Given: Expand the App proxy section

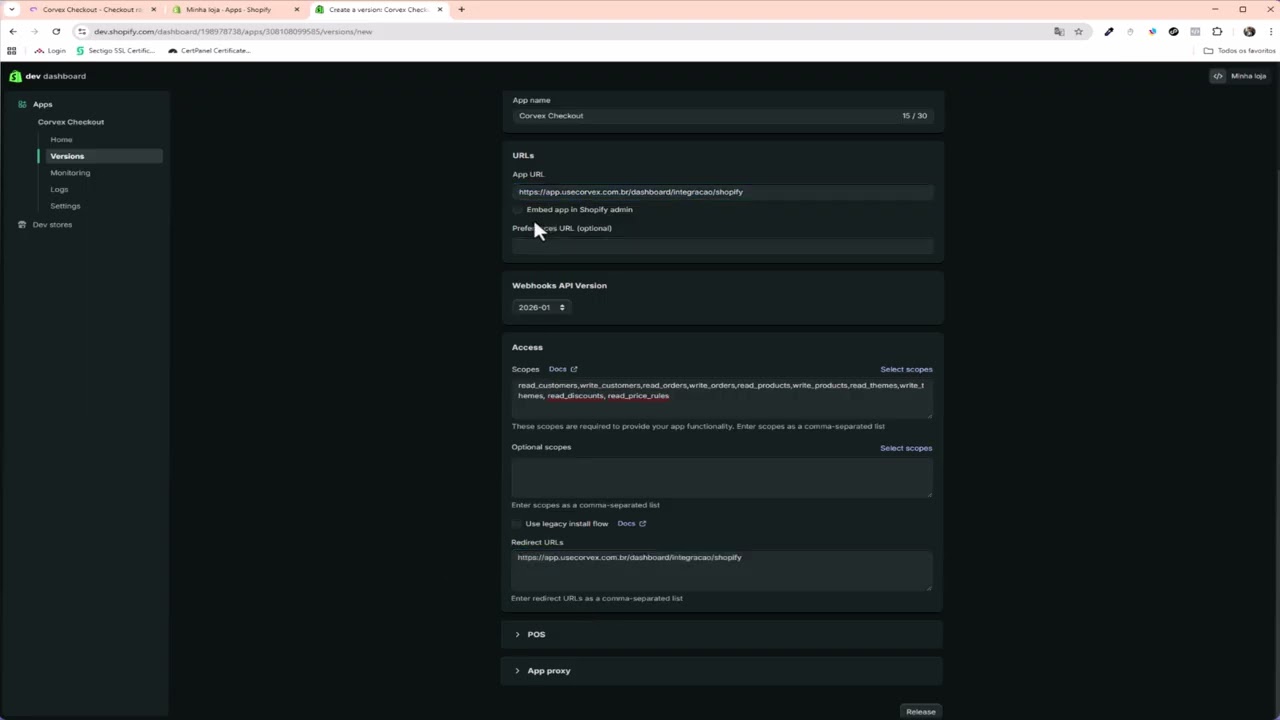Looking at the screenshot, I should [722, 670].
